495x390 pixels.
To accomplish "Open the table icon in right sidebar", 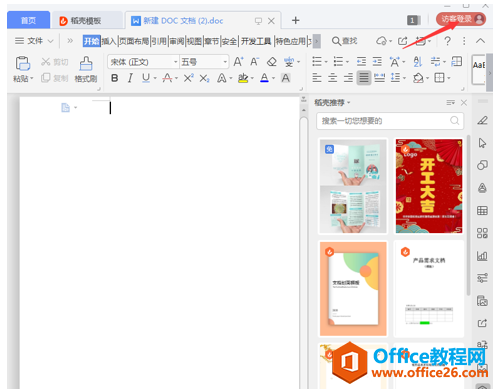I will point(482,211).
